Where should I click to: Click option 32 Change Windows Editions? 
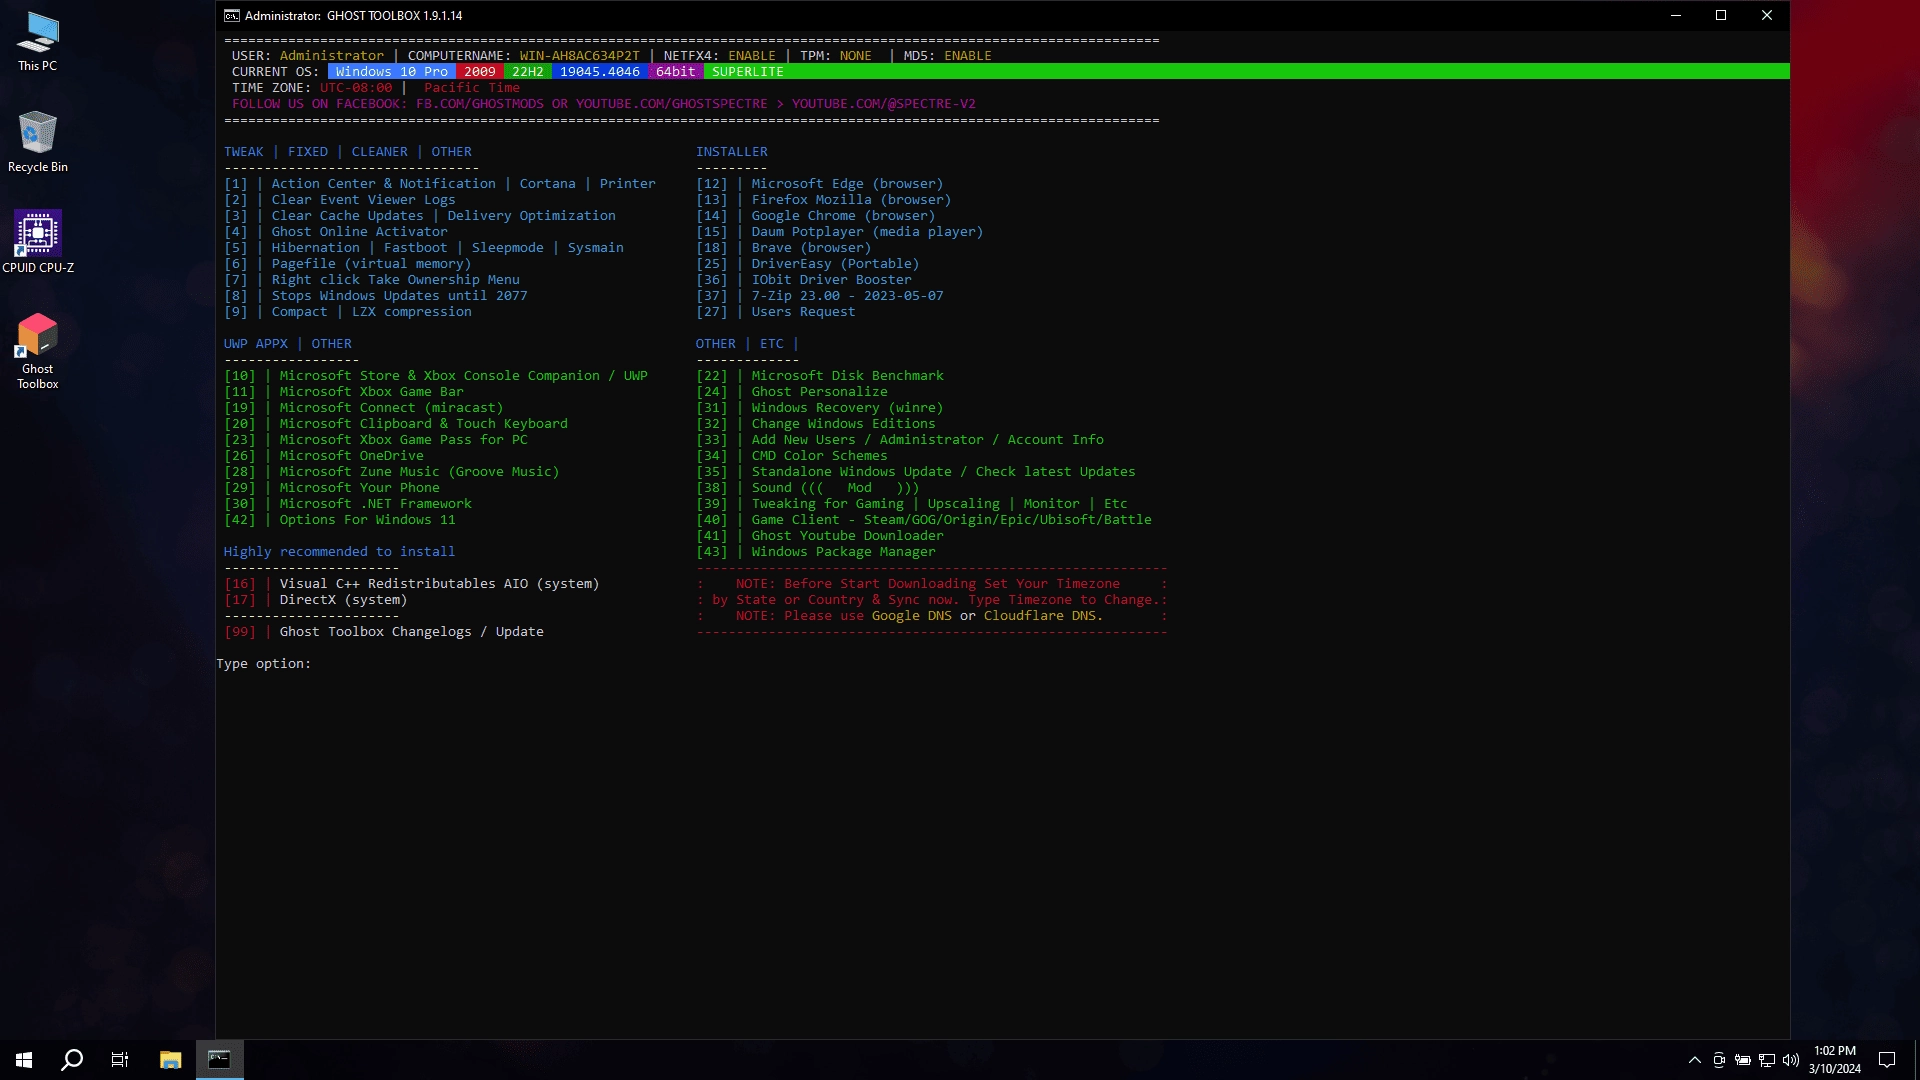tap(816, 424)
